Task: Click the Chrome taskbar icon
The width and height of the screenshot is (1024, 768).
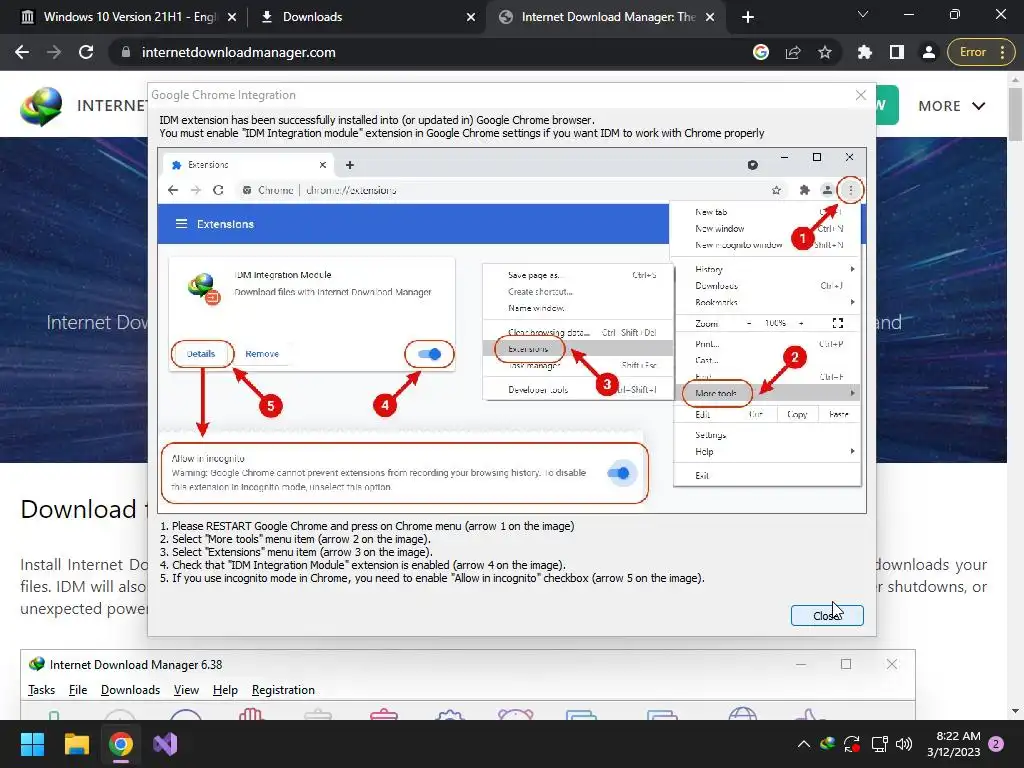Action: pyautogui.click(x=121, y=744)
